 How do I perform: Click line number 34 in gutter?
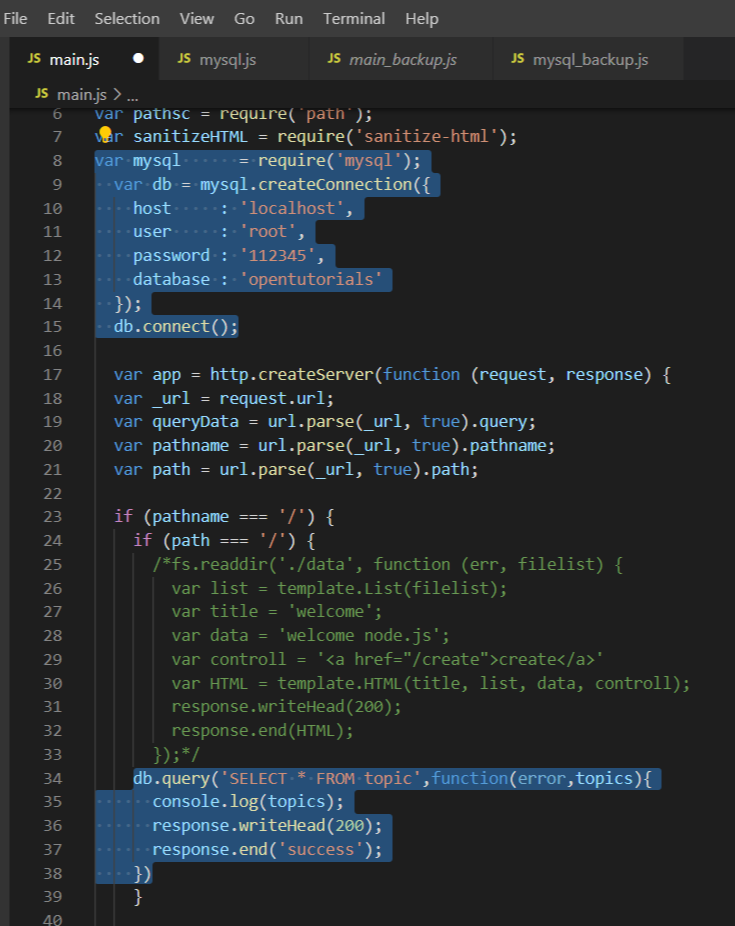[x=52, y=778]
